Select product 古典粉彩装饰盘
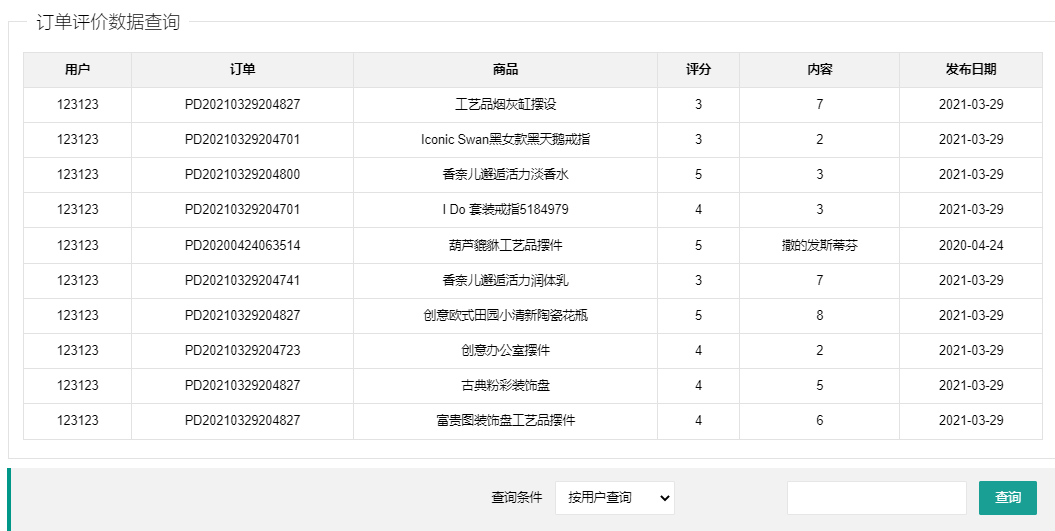This screenshot has width=1055, height=531. pyautogui.click(x=505, y=385)
